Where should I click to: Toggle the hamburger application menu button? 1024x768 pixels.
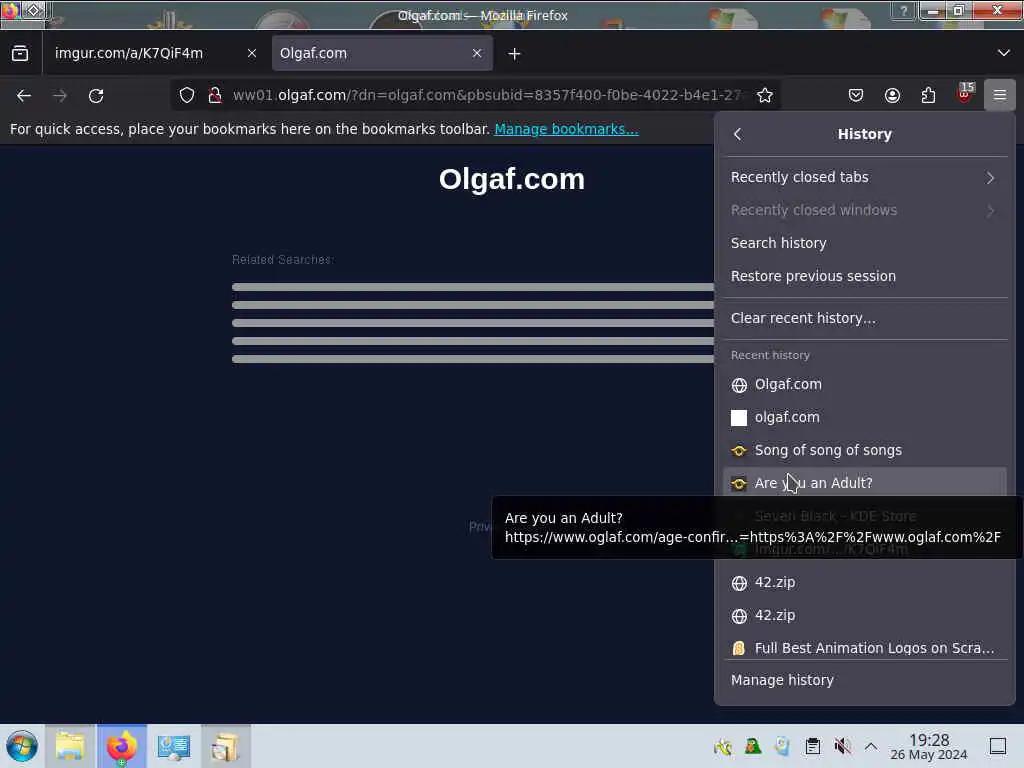click(999, 95)
